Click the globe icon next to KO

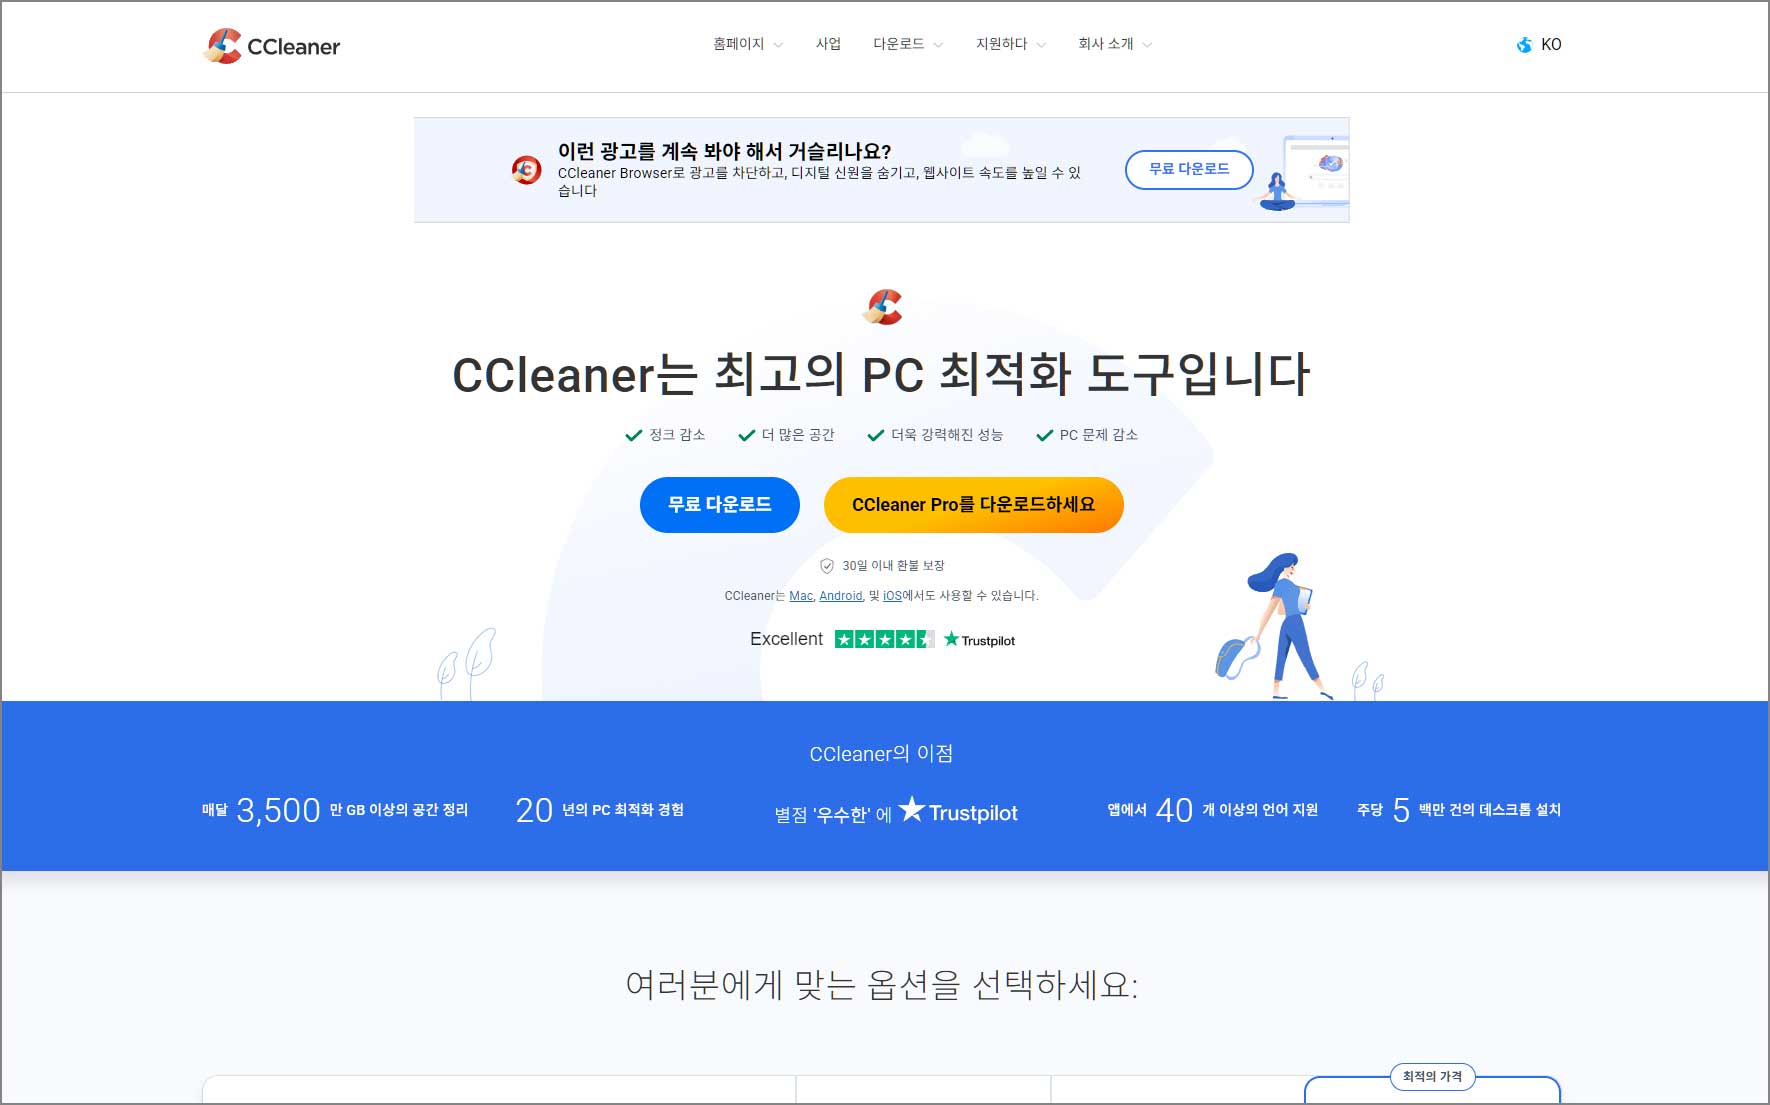click(x=1524, y=44)
